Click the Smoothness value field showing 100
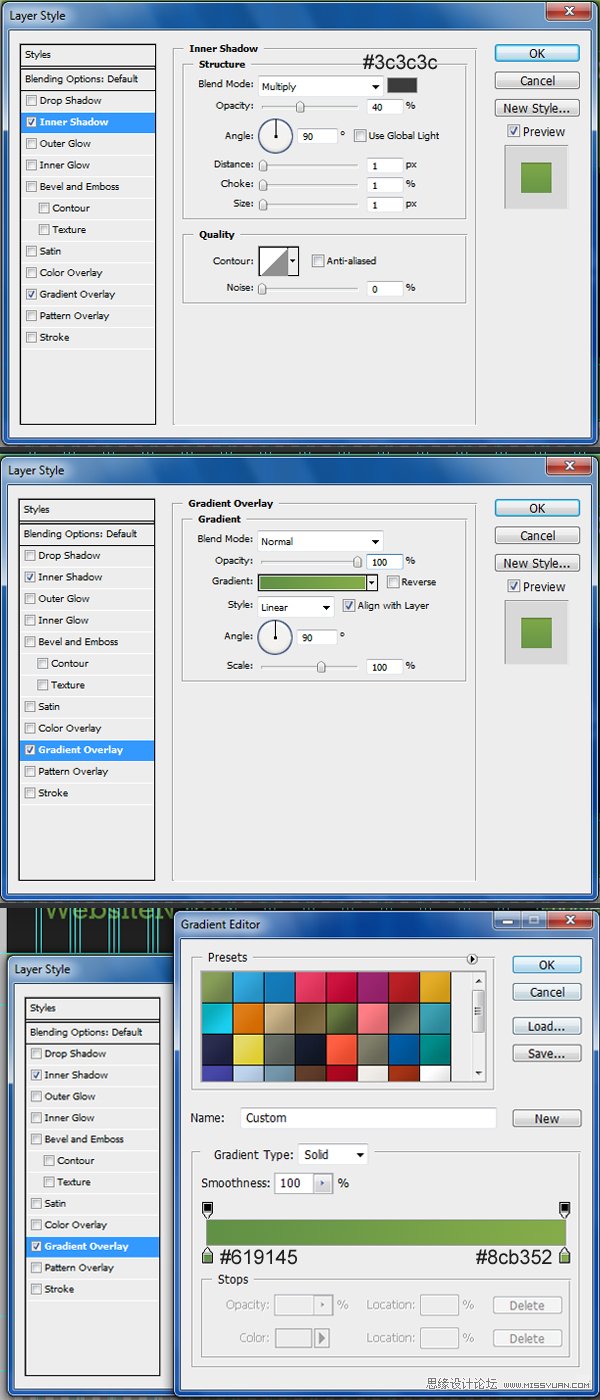 click(294, 1183)
